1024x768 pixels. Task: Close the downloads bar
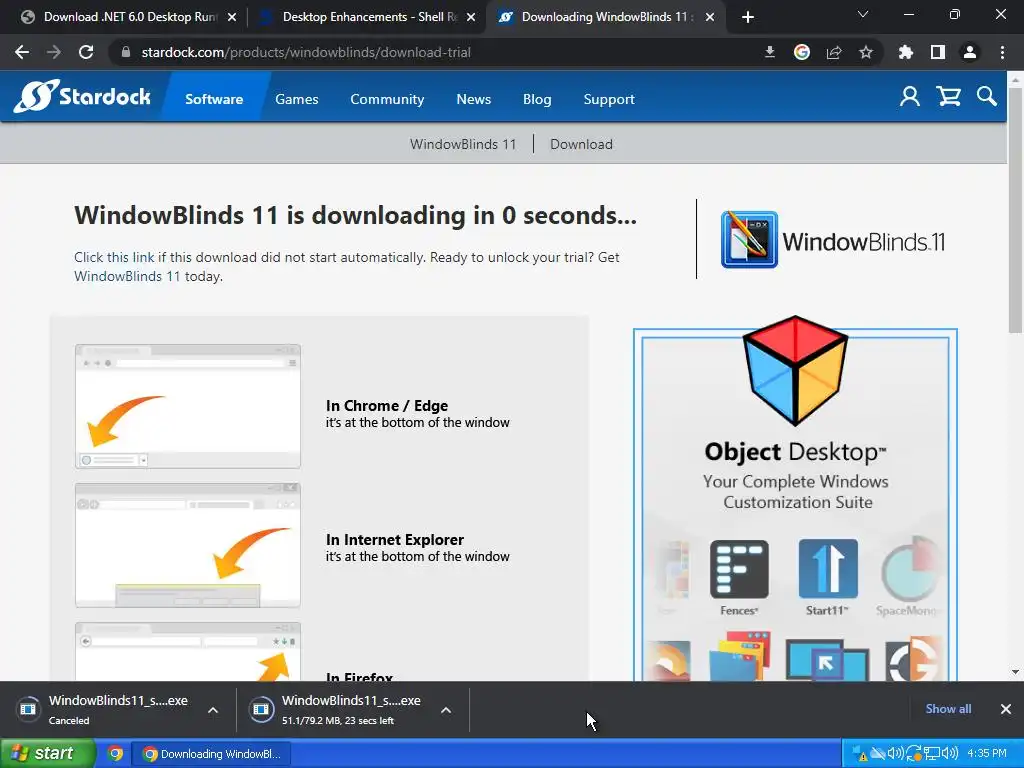pos(1006,709)
